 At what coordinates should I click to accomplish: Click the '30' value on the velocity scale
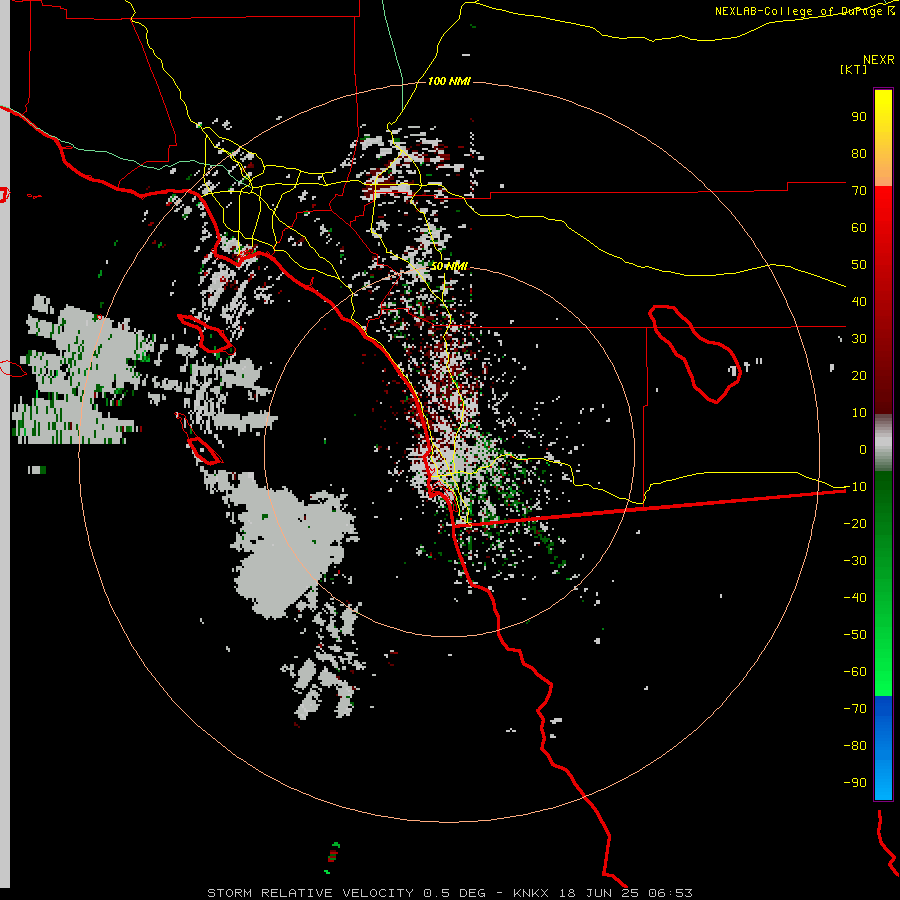coord(859,339)
